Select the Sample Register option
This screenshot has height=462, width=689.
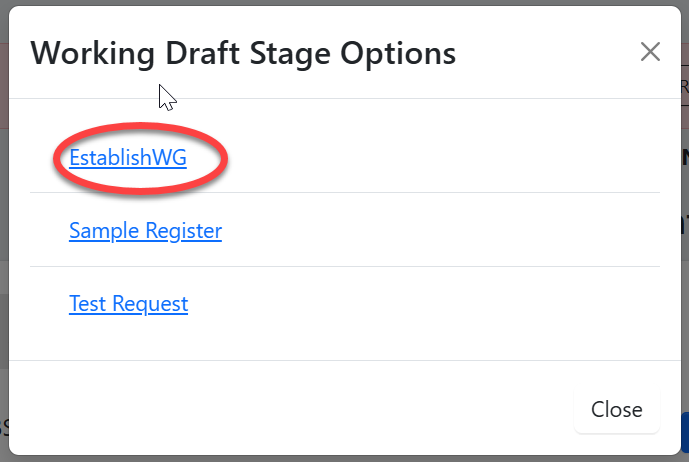pos(145,231)
